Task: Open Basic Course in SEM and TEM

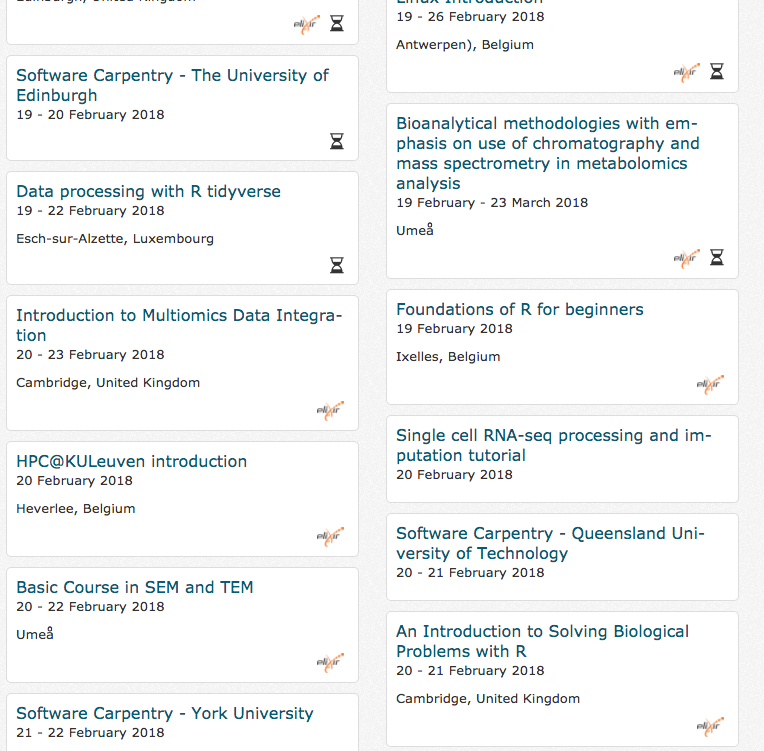Action: click(x=135, y=587)
